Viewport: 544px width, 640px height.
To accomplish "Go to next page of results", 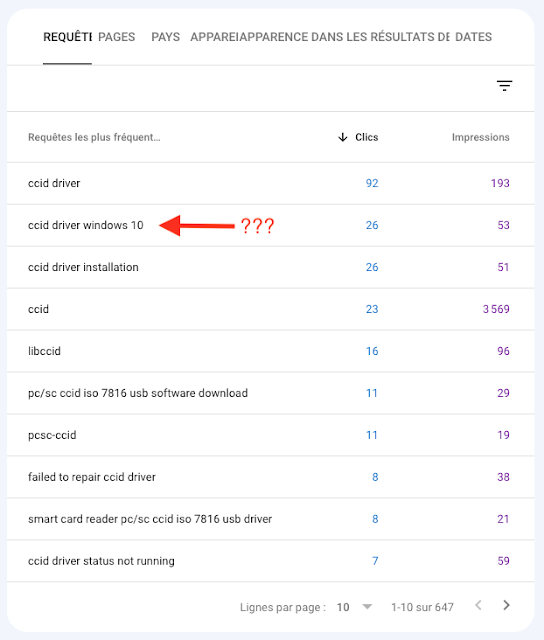I will pos(506,605).
